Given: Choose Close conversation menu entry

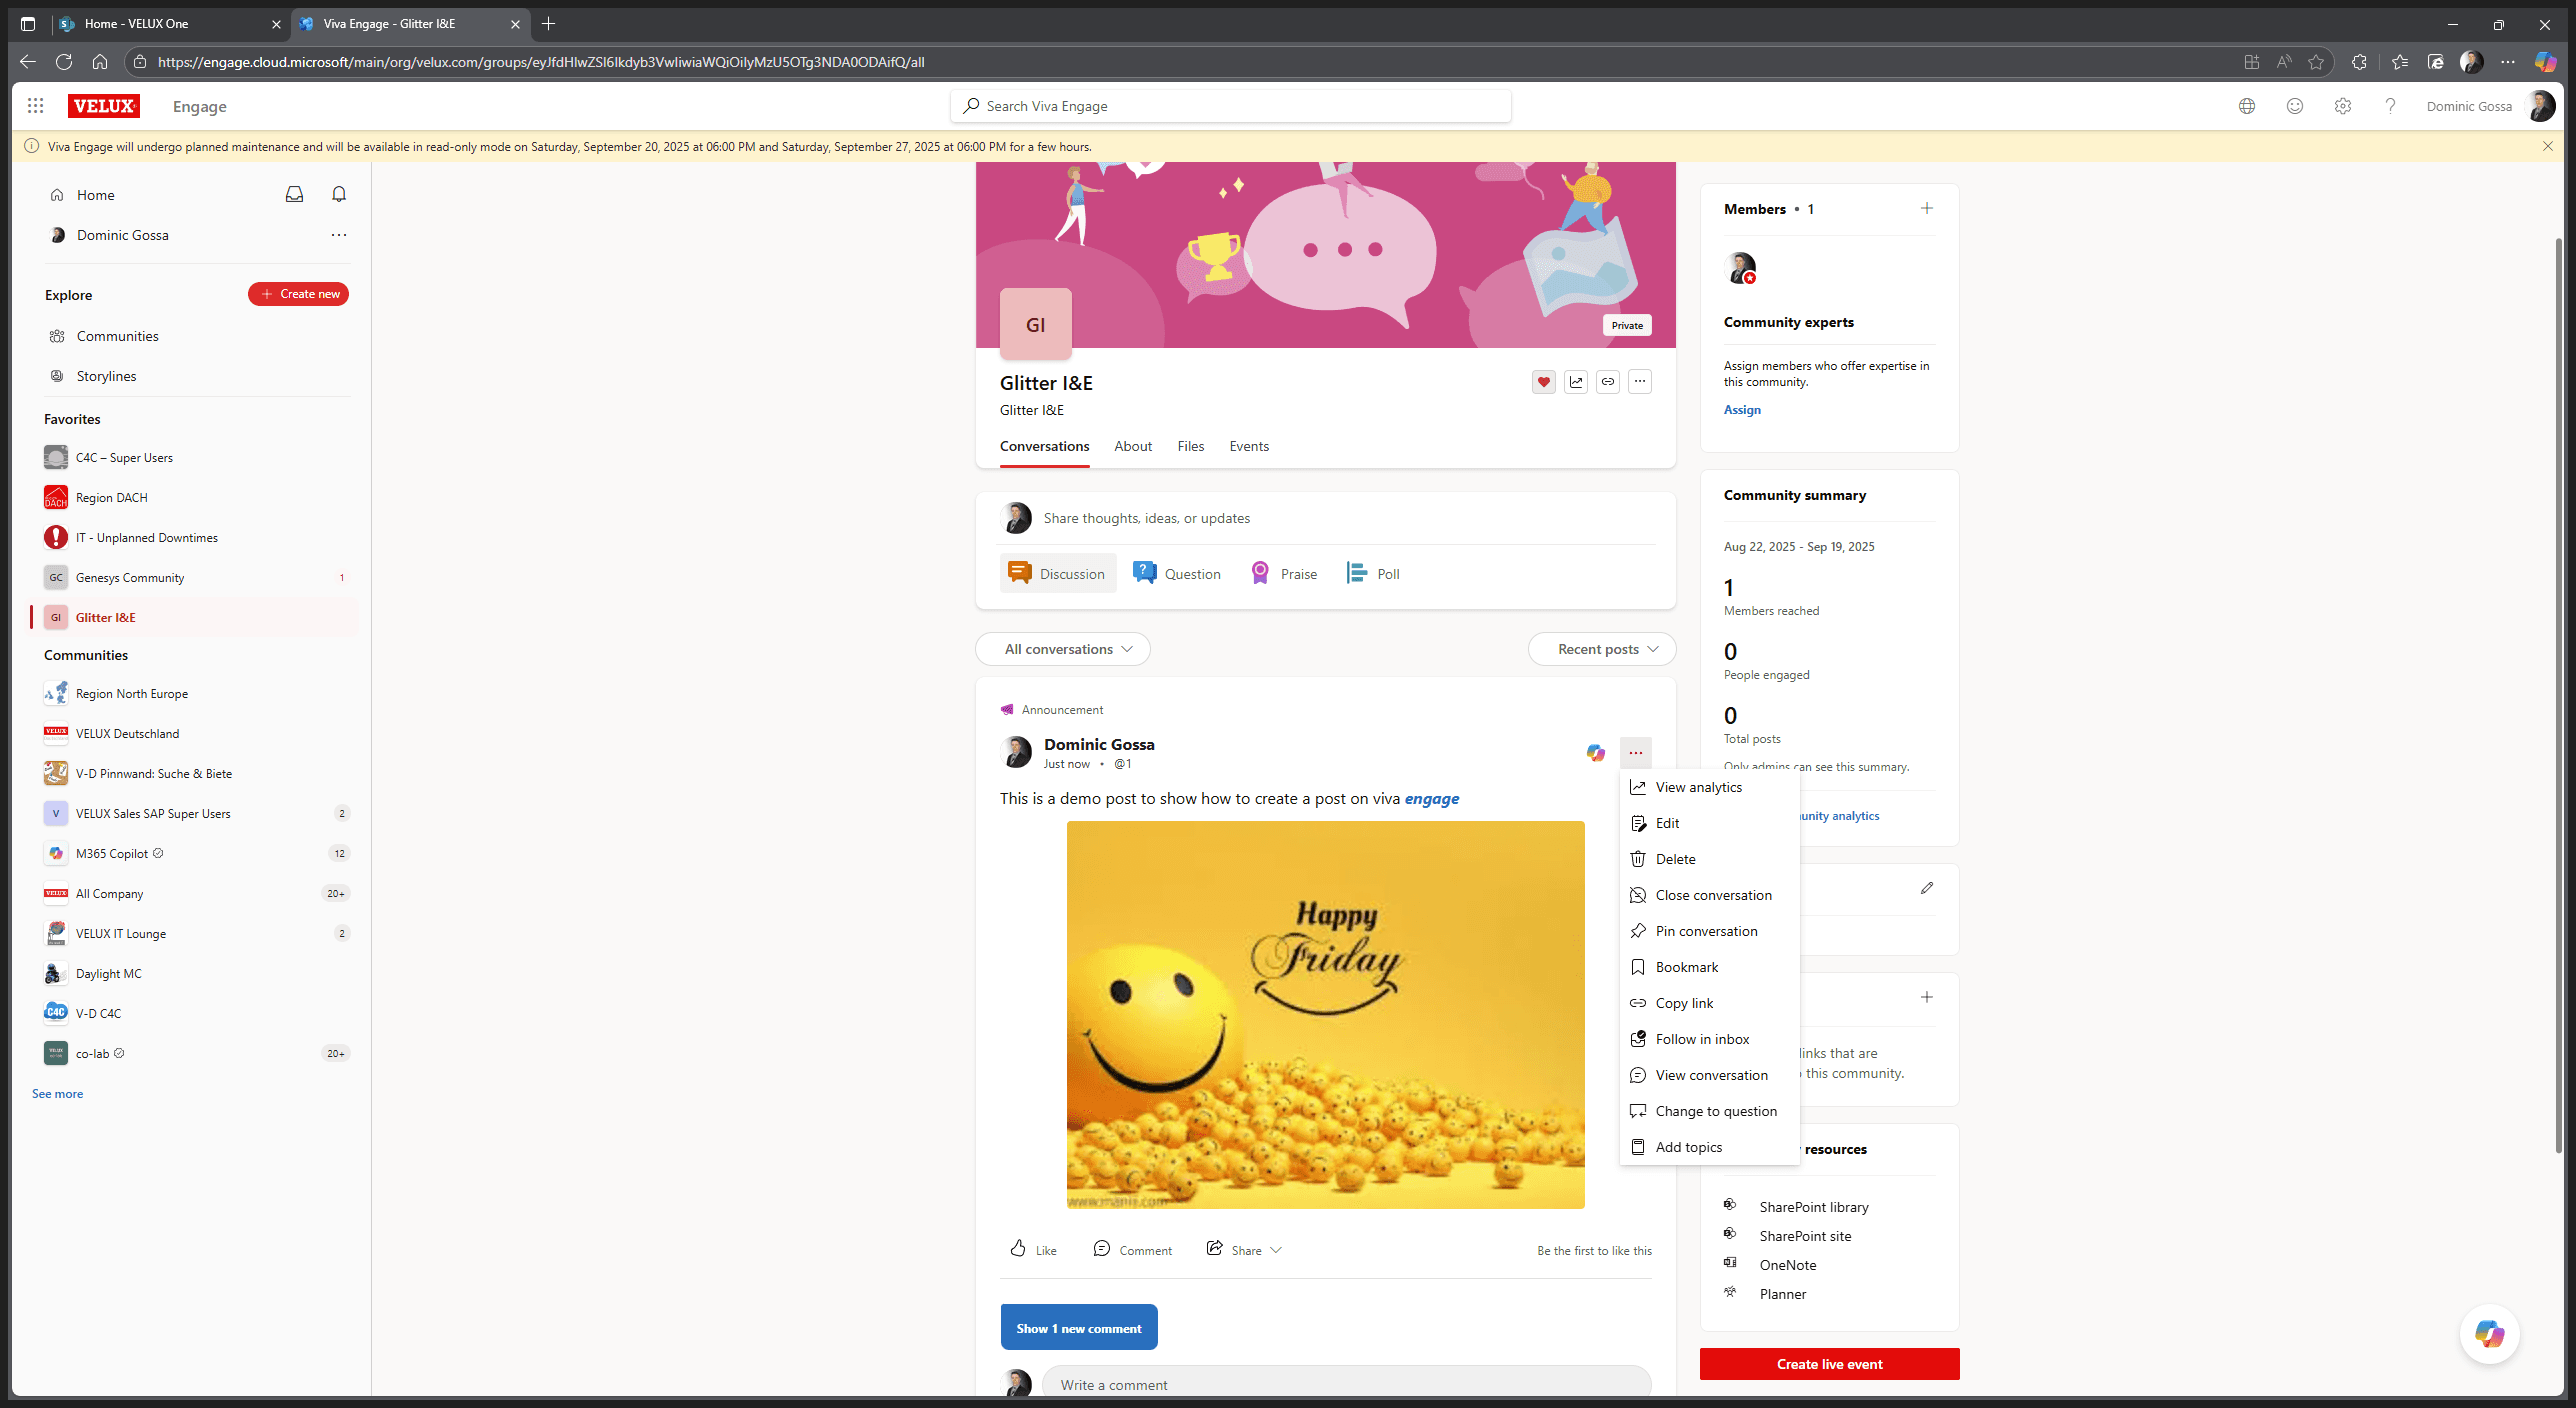Looking at the screenshot, I should tap(1709, 895).
